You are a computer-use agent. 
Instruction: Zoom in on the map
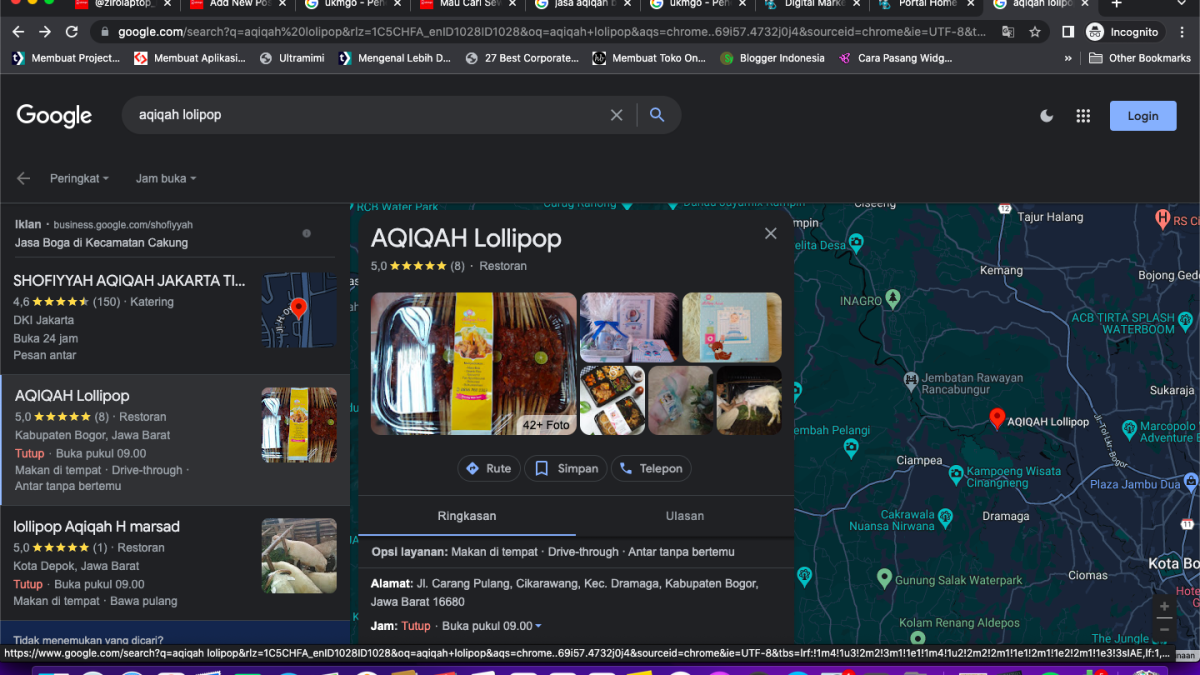(x=1164, y=607)
